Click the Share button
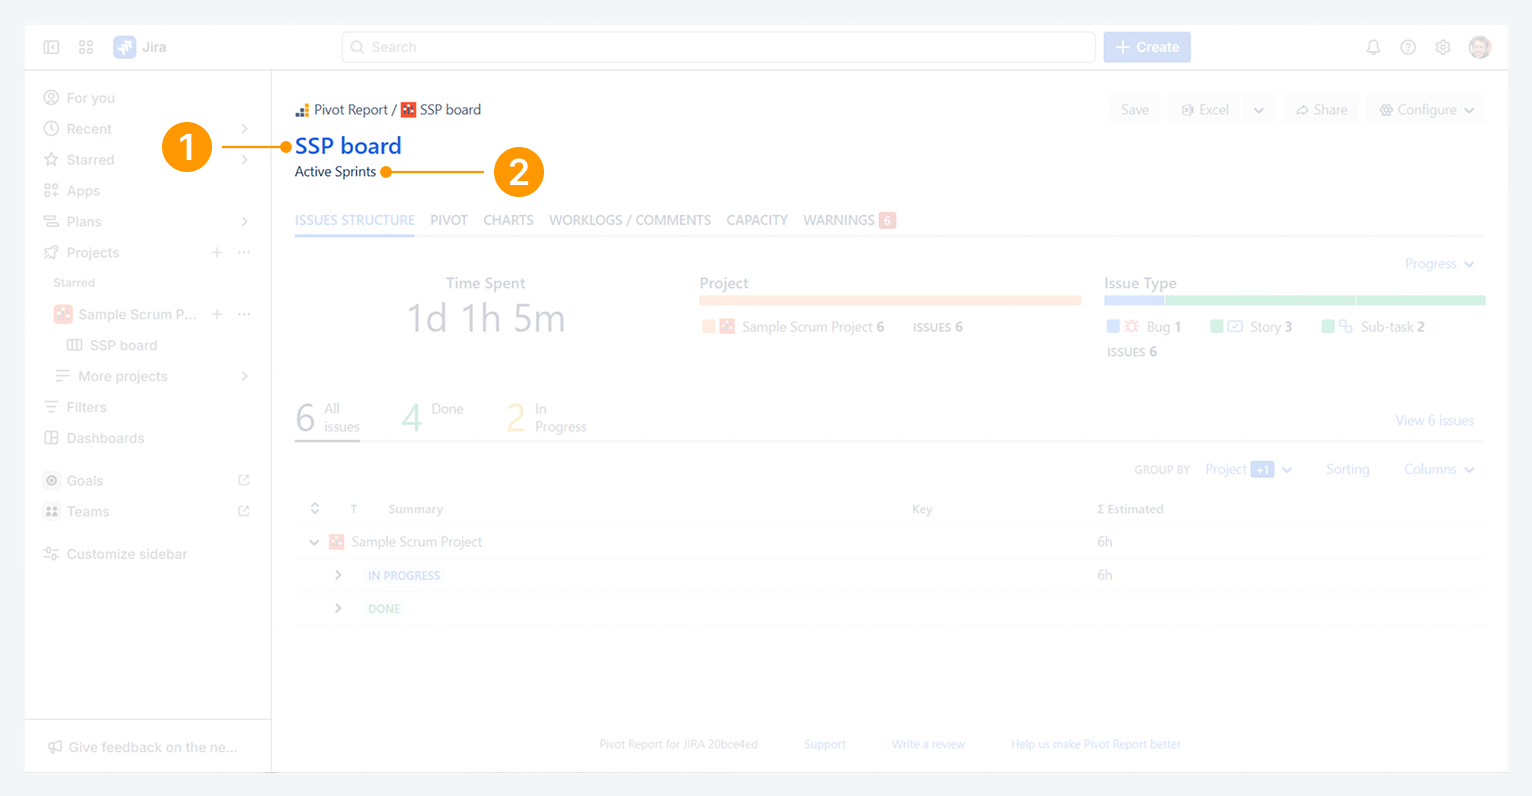 pyautogui.click(x=1322, y=110)
